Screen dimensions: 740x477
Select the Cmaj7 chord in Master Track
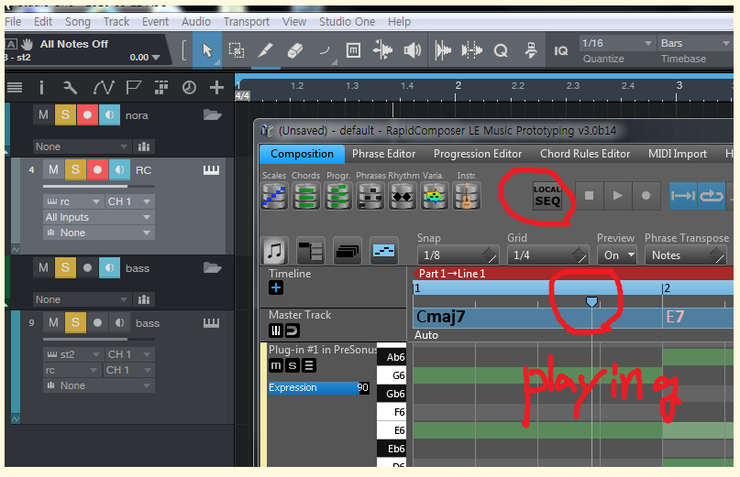[537, 317]
